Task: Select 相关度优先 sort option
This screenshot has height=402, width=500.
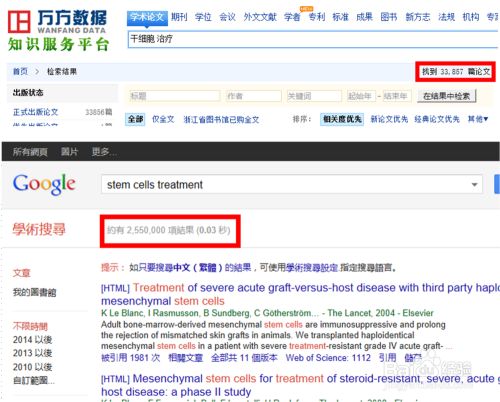Action: (342, 119)
